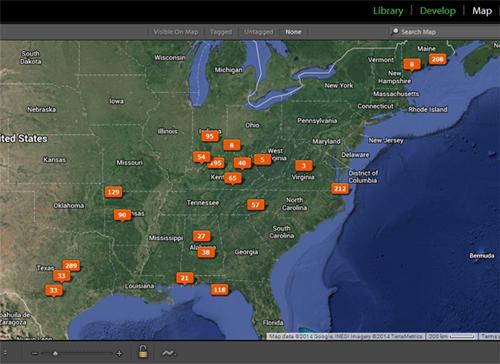500x364 pixels.
Task: Switch to the Develop module
Action: click(x=438, y=11)
